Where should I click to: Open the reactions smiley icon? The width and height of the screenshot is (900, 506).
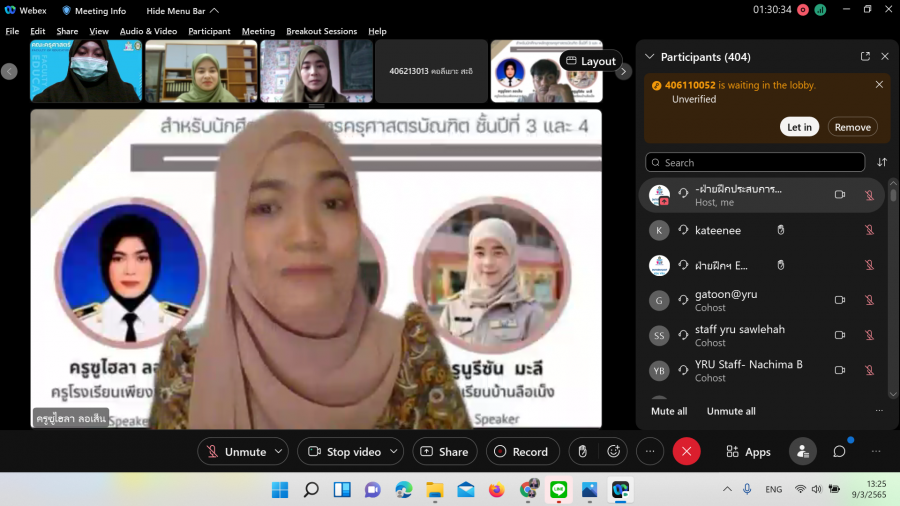click(614, 452)
